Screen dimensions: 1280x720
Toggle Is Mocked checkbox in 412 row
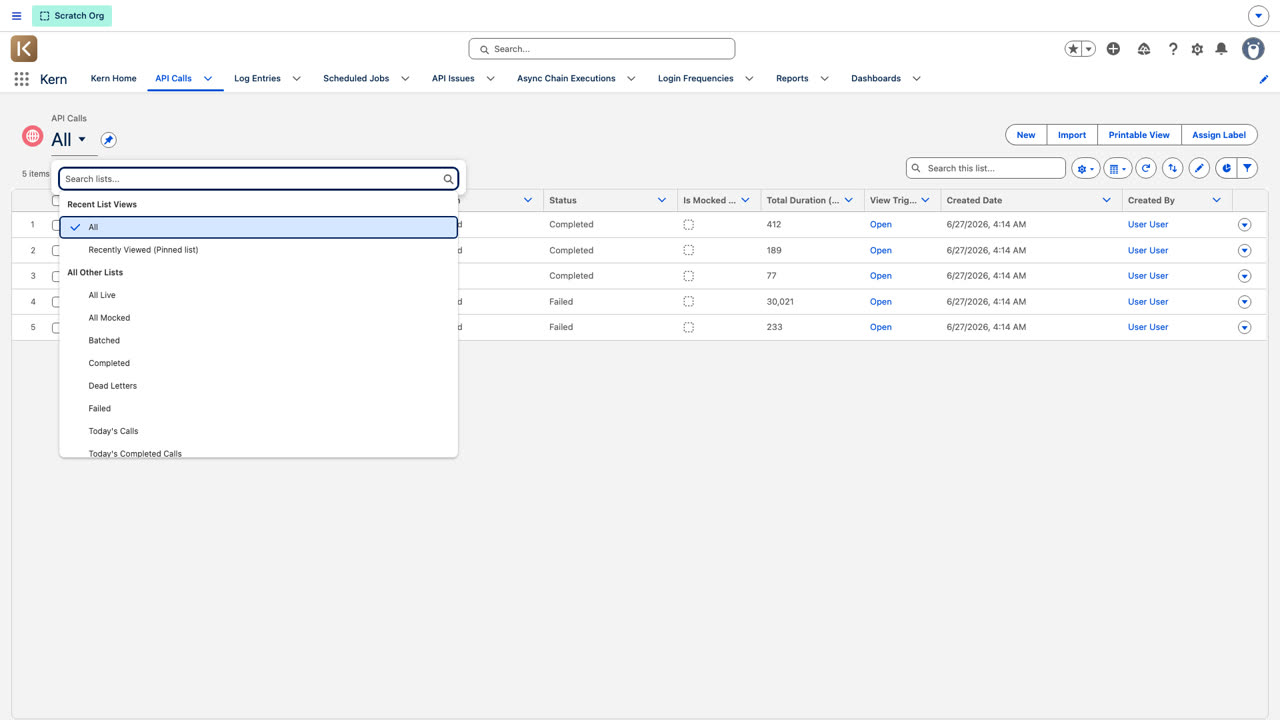pos(688,225)
